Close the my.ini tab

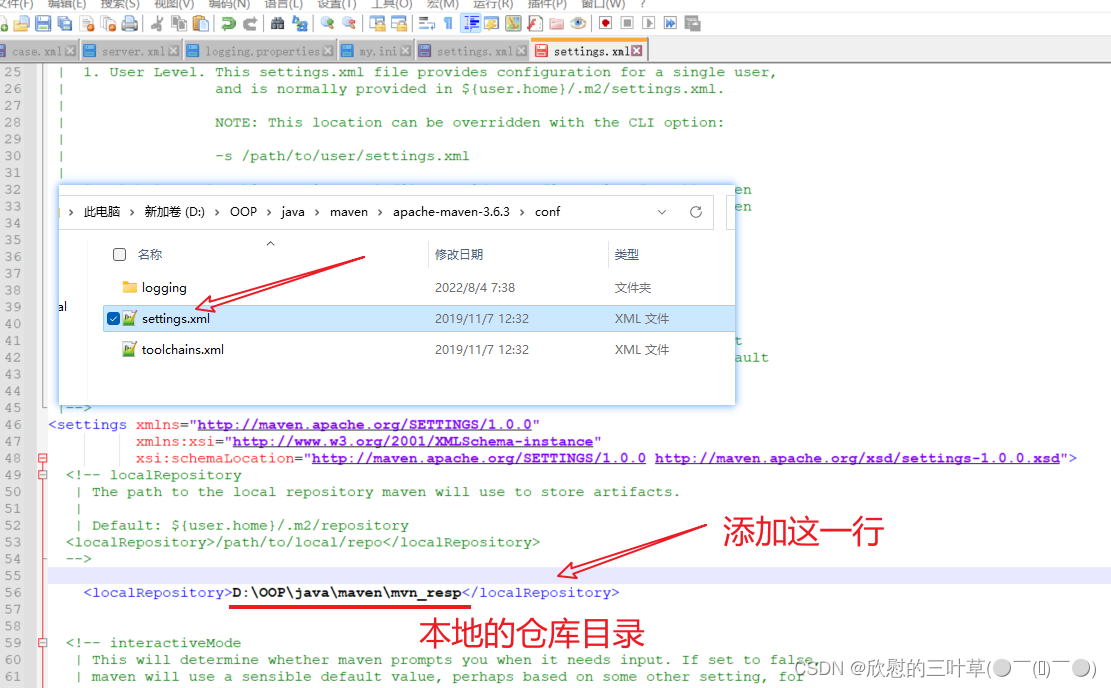point(405,51)
